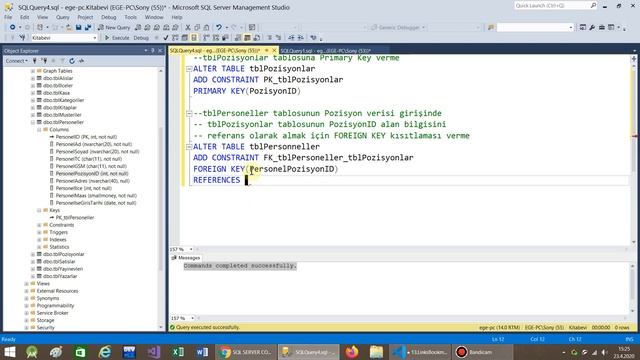Click the Parse checkmark icon
640x360 pixels.
[x=166, y=38]
